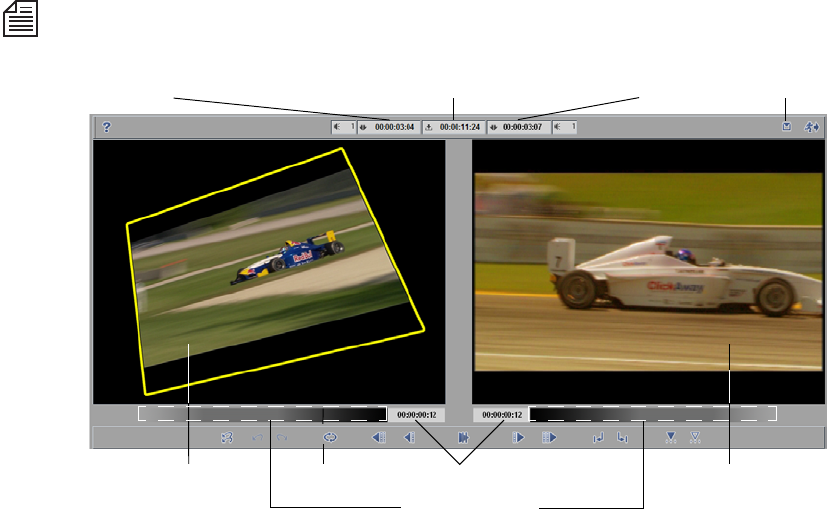Click the trim mode icon left of undo
The height and width of the screenshot is (509, 827).
tap(227, 437)
